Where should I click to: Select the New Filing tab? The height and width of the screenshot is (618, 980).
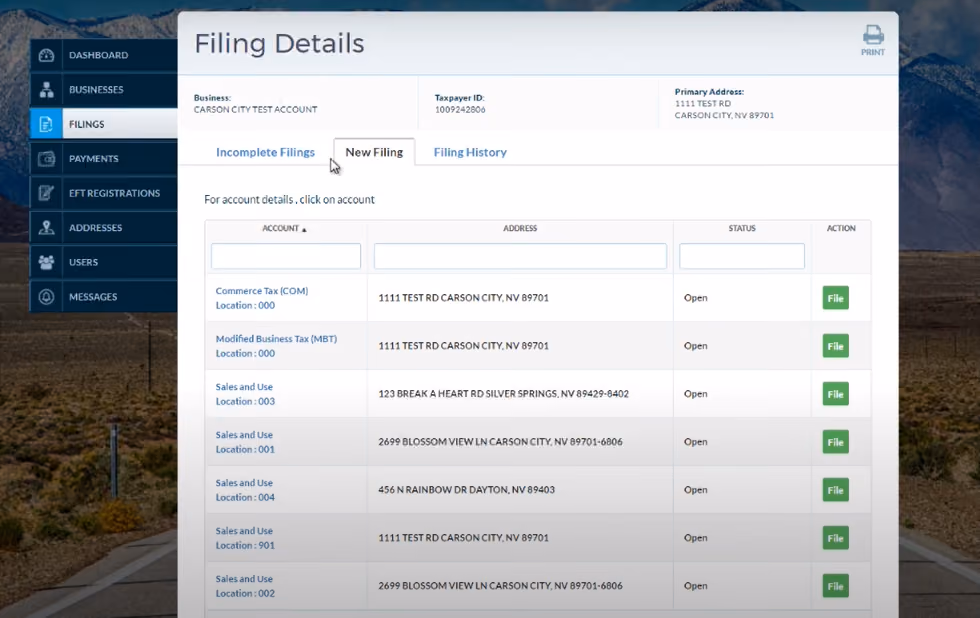coord(374,152)
